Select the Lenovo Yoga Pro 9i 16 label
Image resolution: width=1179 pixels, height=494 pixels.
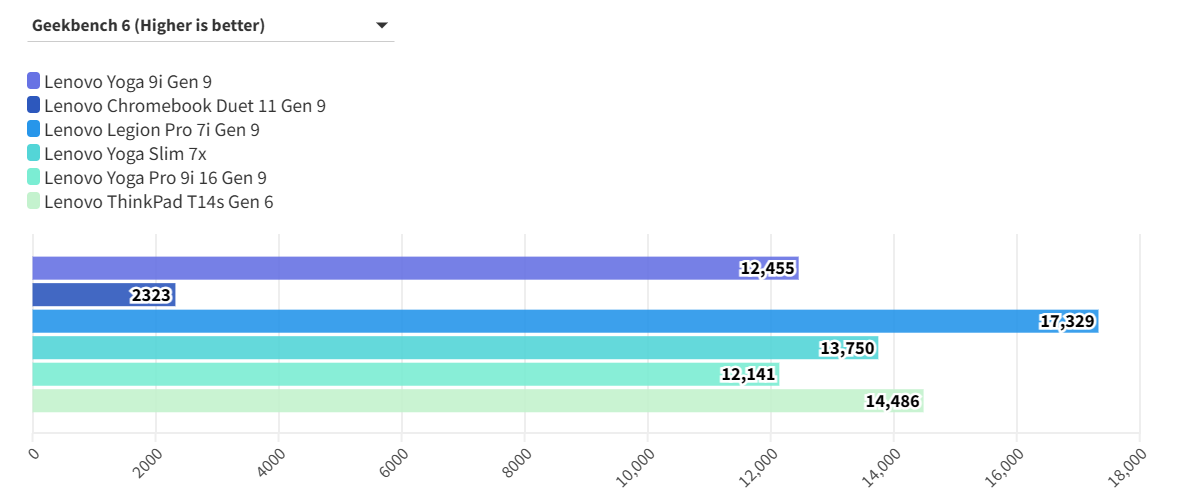coord(155,178)
